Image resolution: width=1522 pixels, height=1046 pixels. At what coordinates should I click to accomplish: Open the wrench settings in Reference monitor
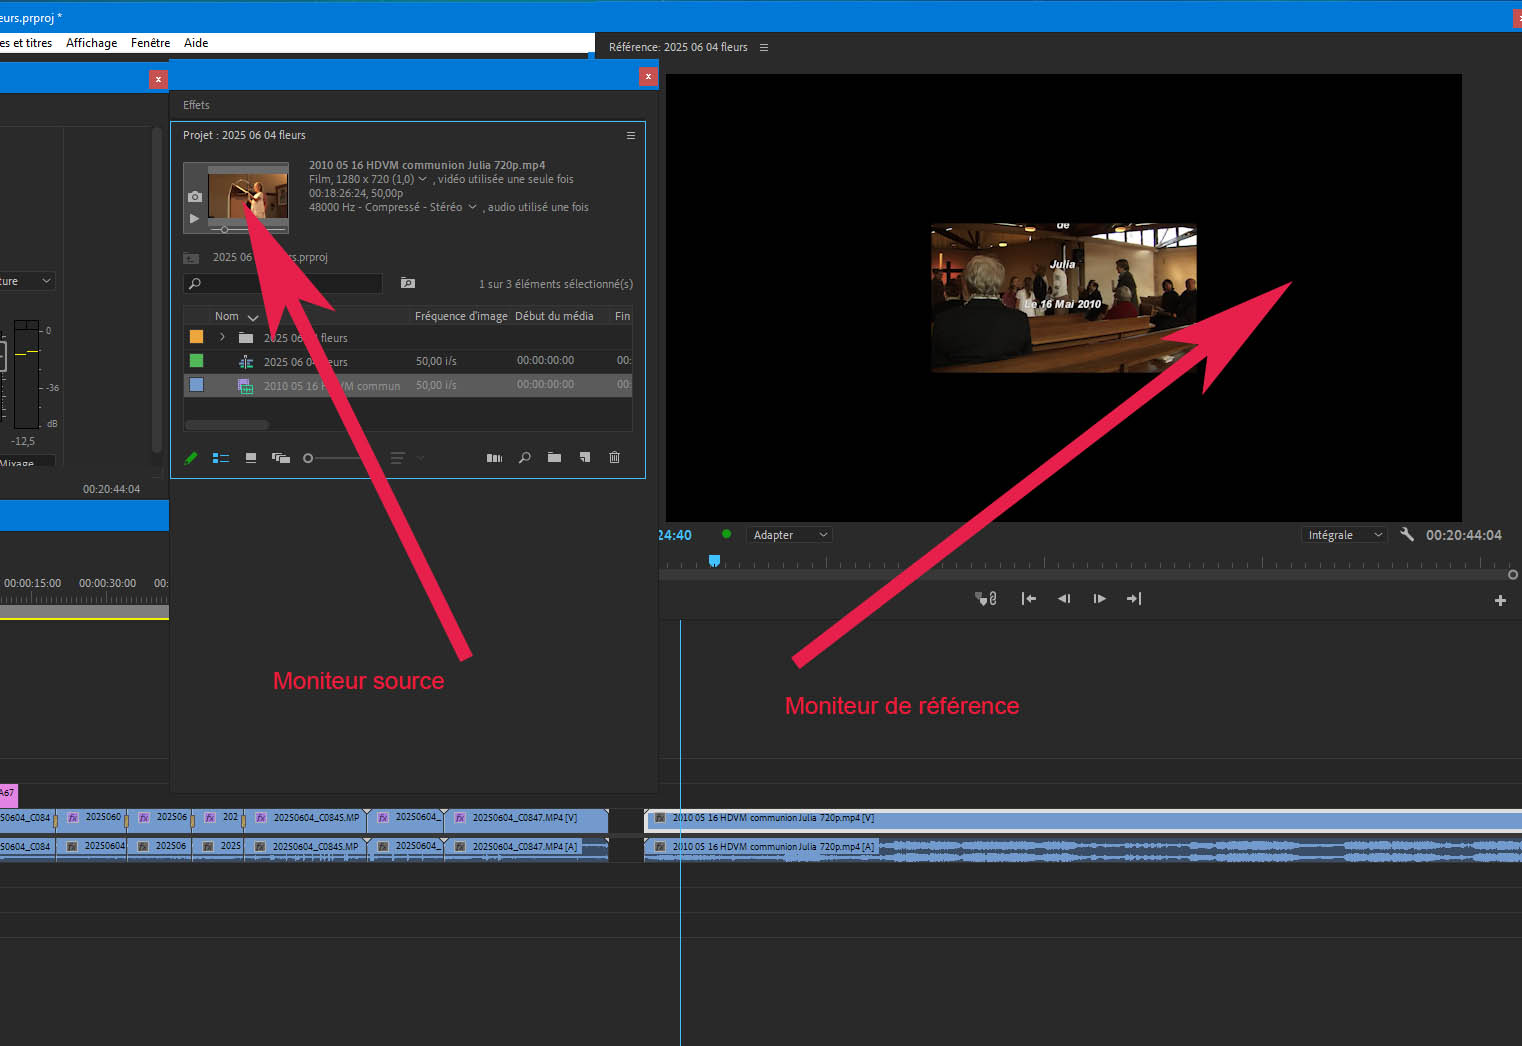[x=1407, y=535]
